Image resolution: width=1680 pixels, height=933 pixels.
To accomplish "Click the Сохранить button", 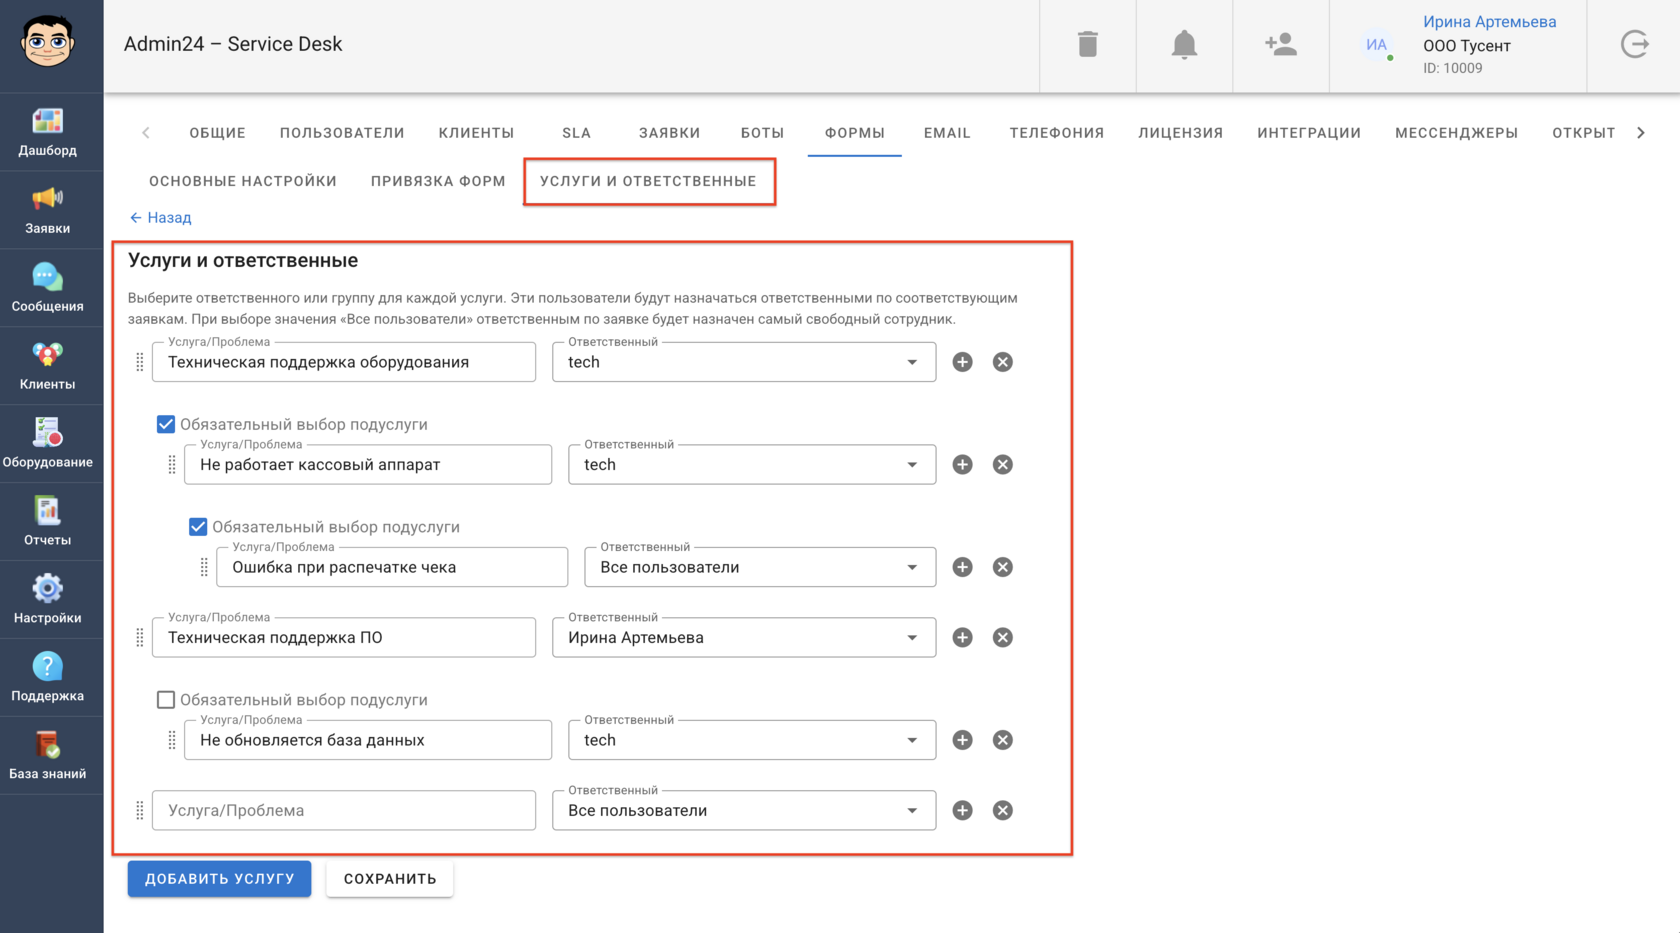I will click(x=390, y=879).
